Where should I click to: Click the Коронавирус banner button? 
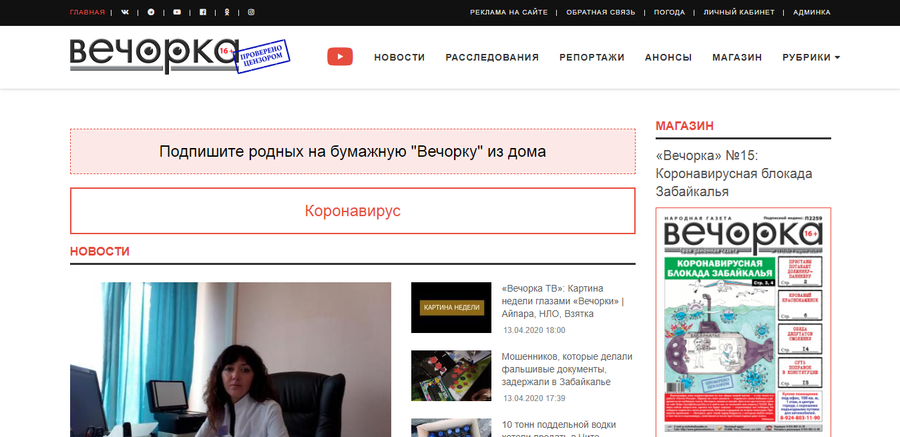click(x=352, y=211)
